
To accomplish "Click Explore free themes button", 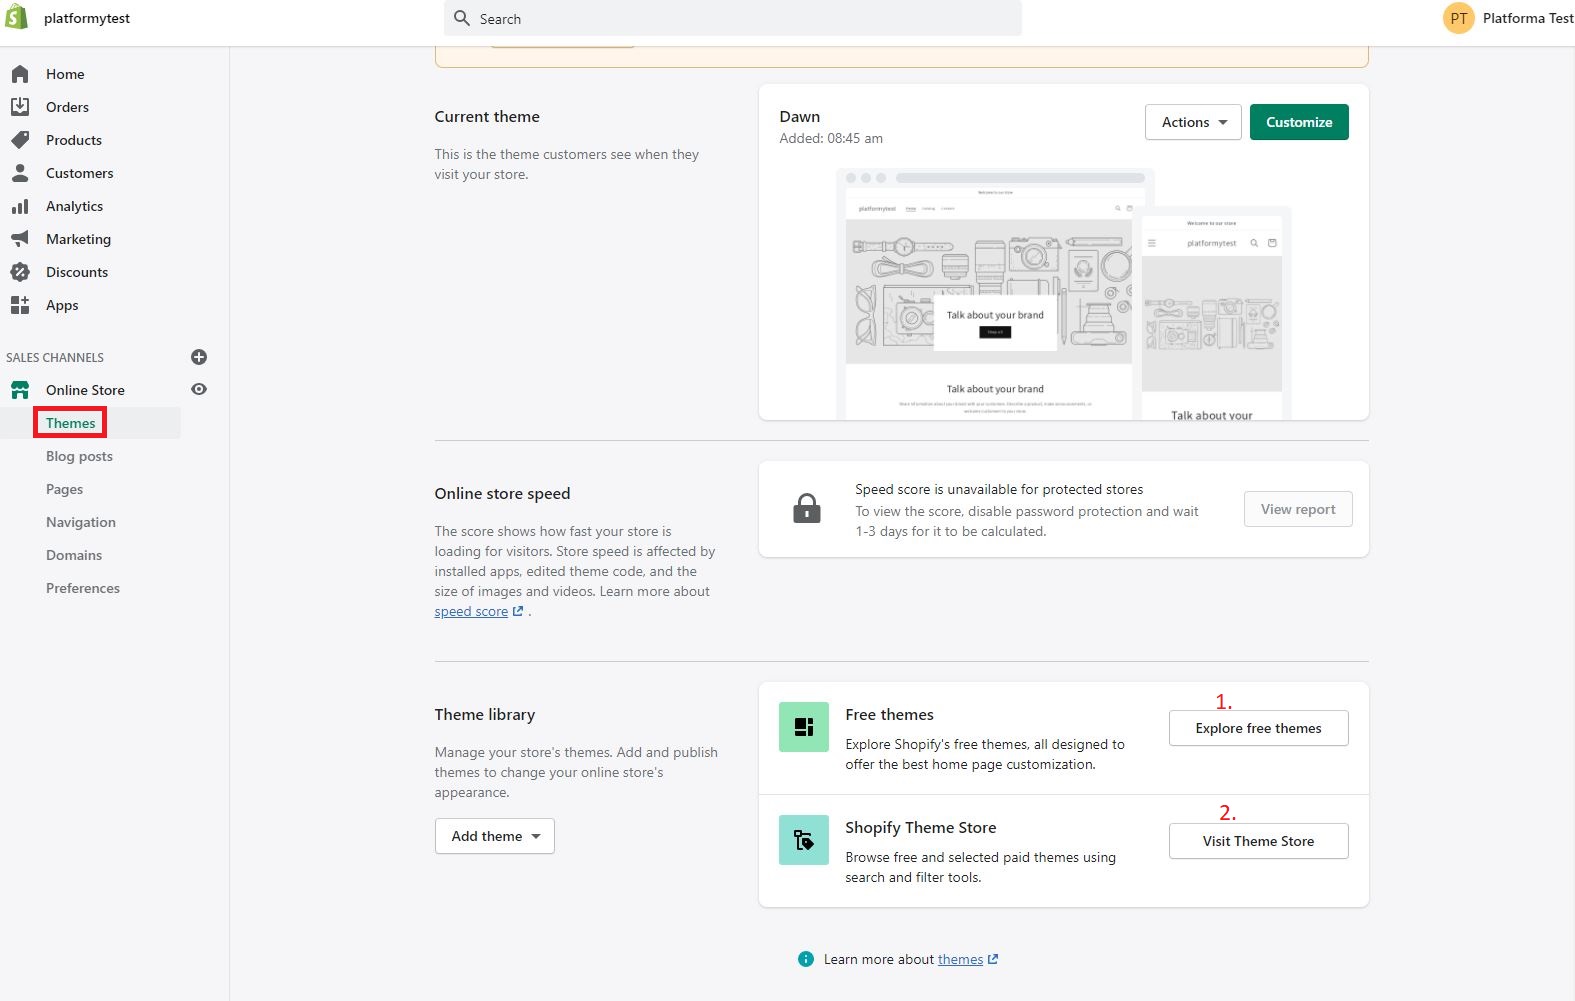I will tap(1258, 728).
